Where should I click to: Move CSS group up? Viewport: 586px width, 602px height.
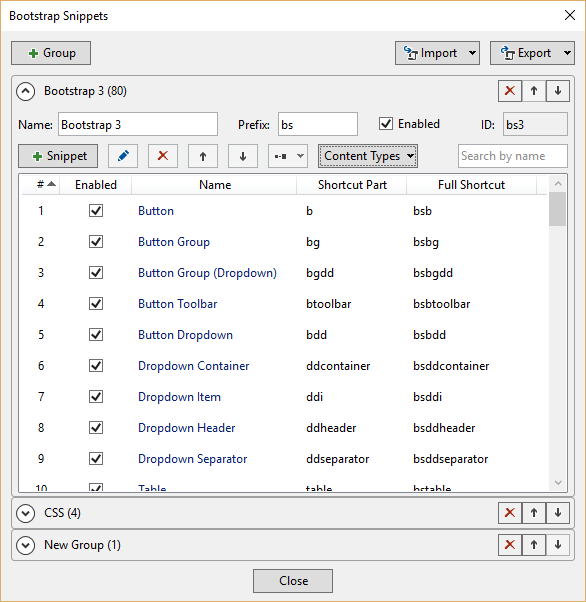534,513
